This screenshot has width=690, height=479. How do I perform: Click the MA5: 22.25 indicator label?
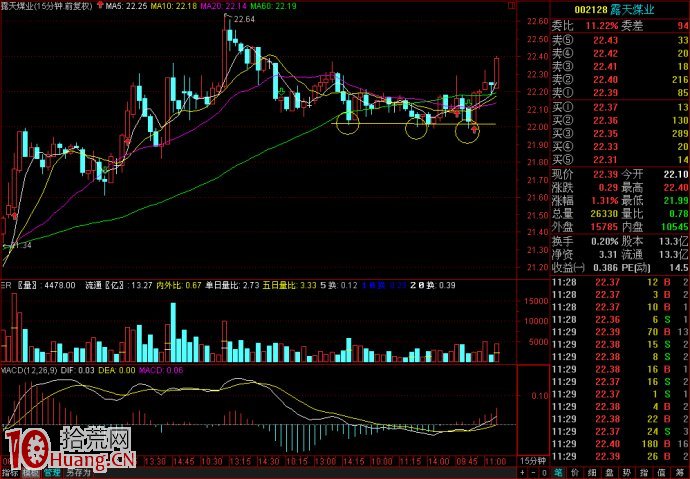(126, 6)
